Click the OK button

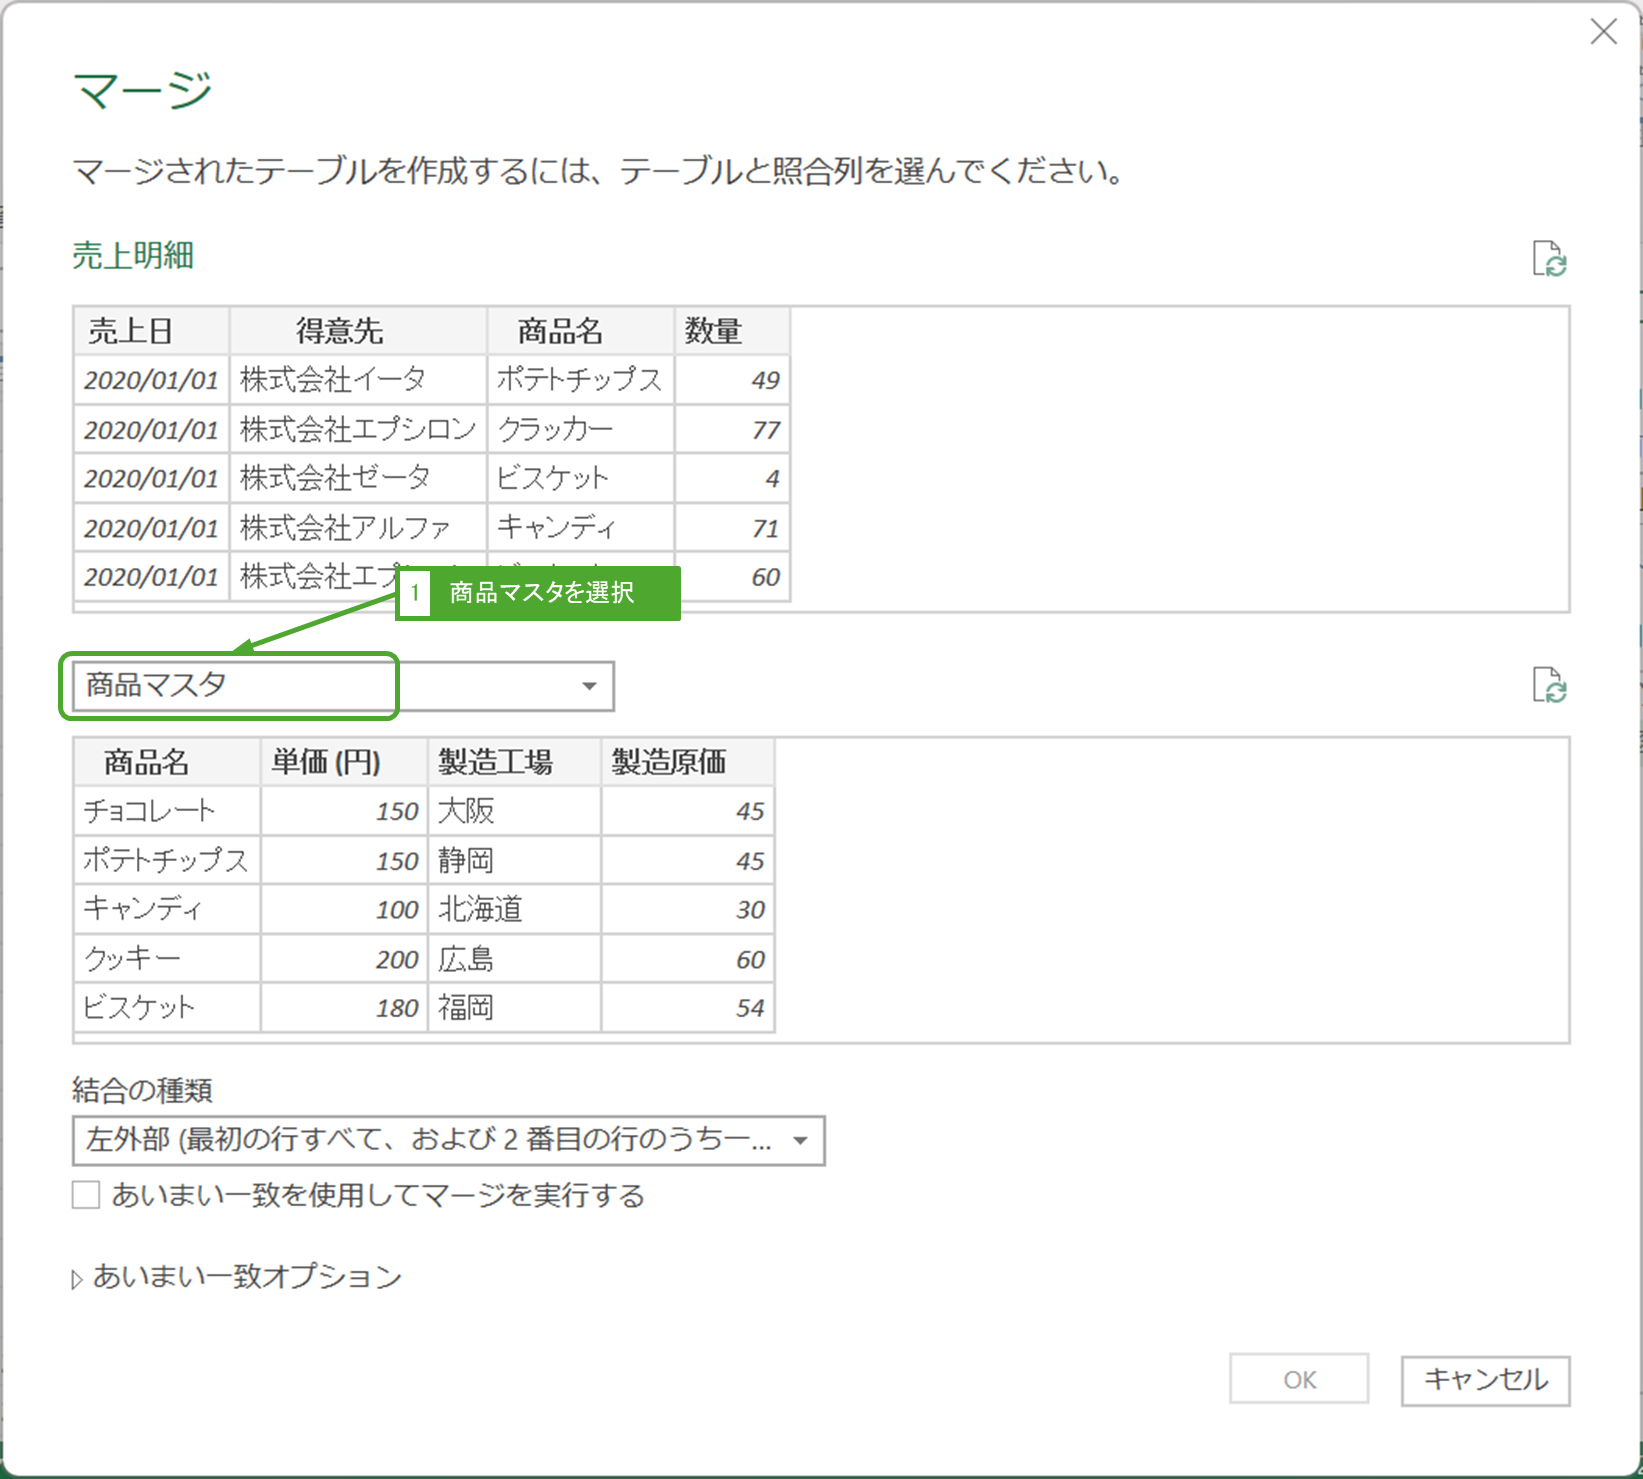click(1298, 1380)
